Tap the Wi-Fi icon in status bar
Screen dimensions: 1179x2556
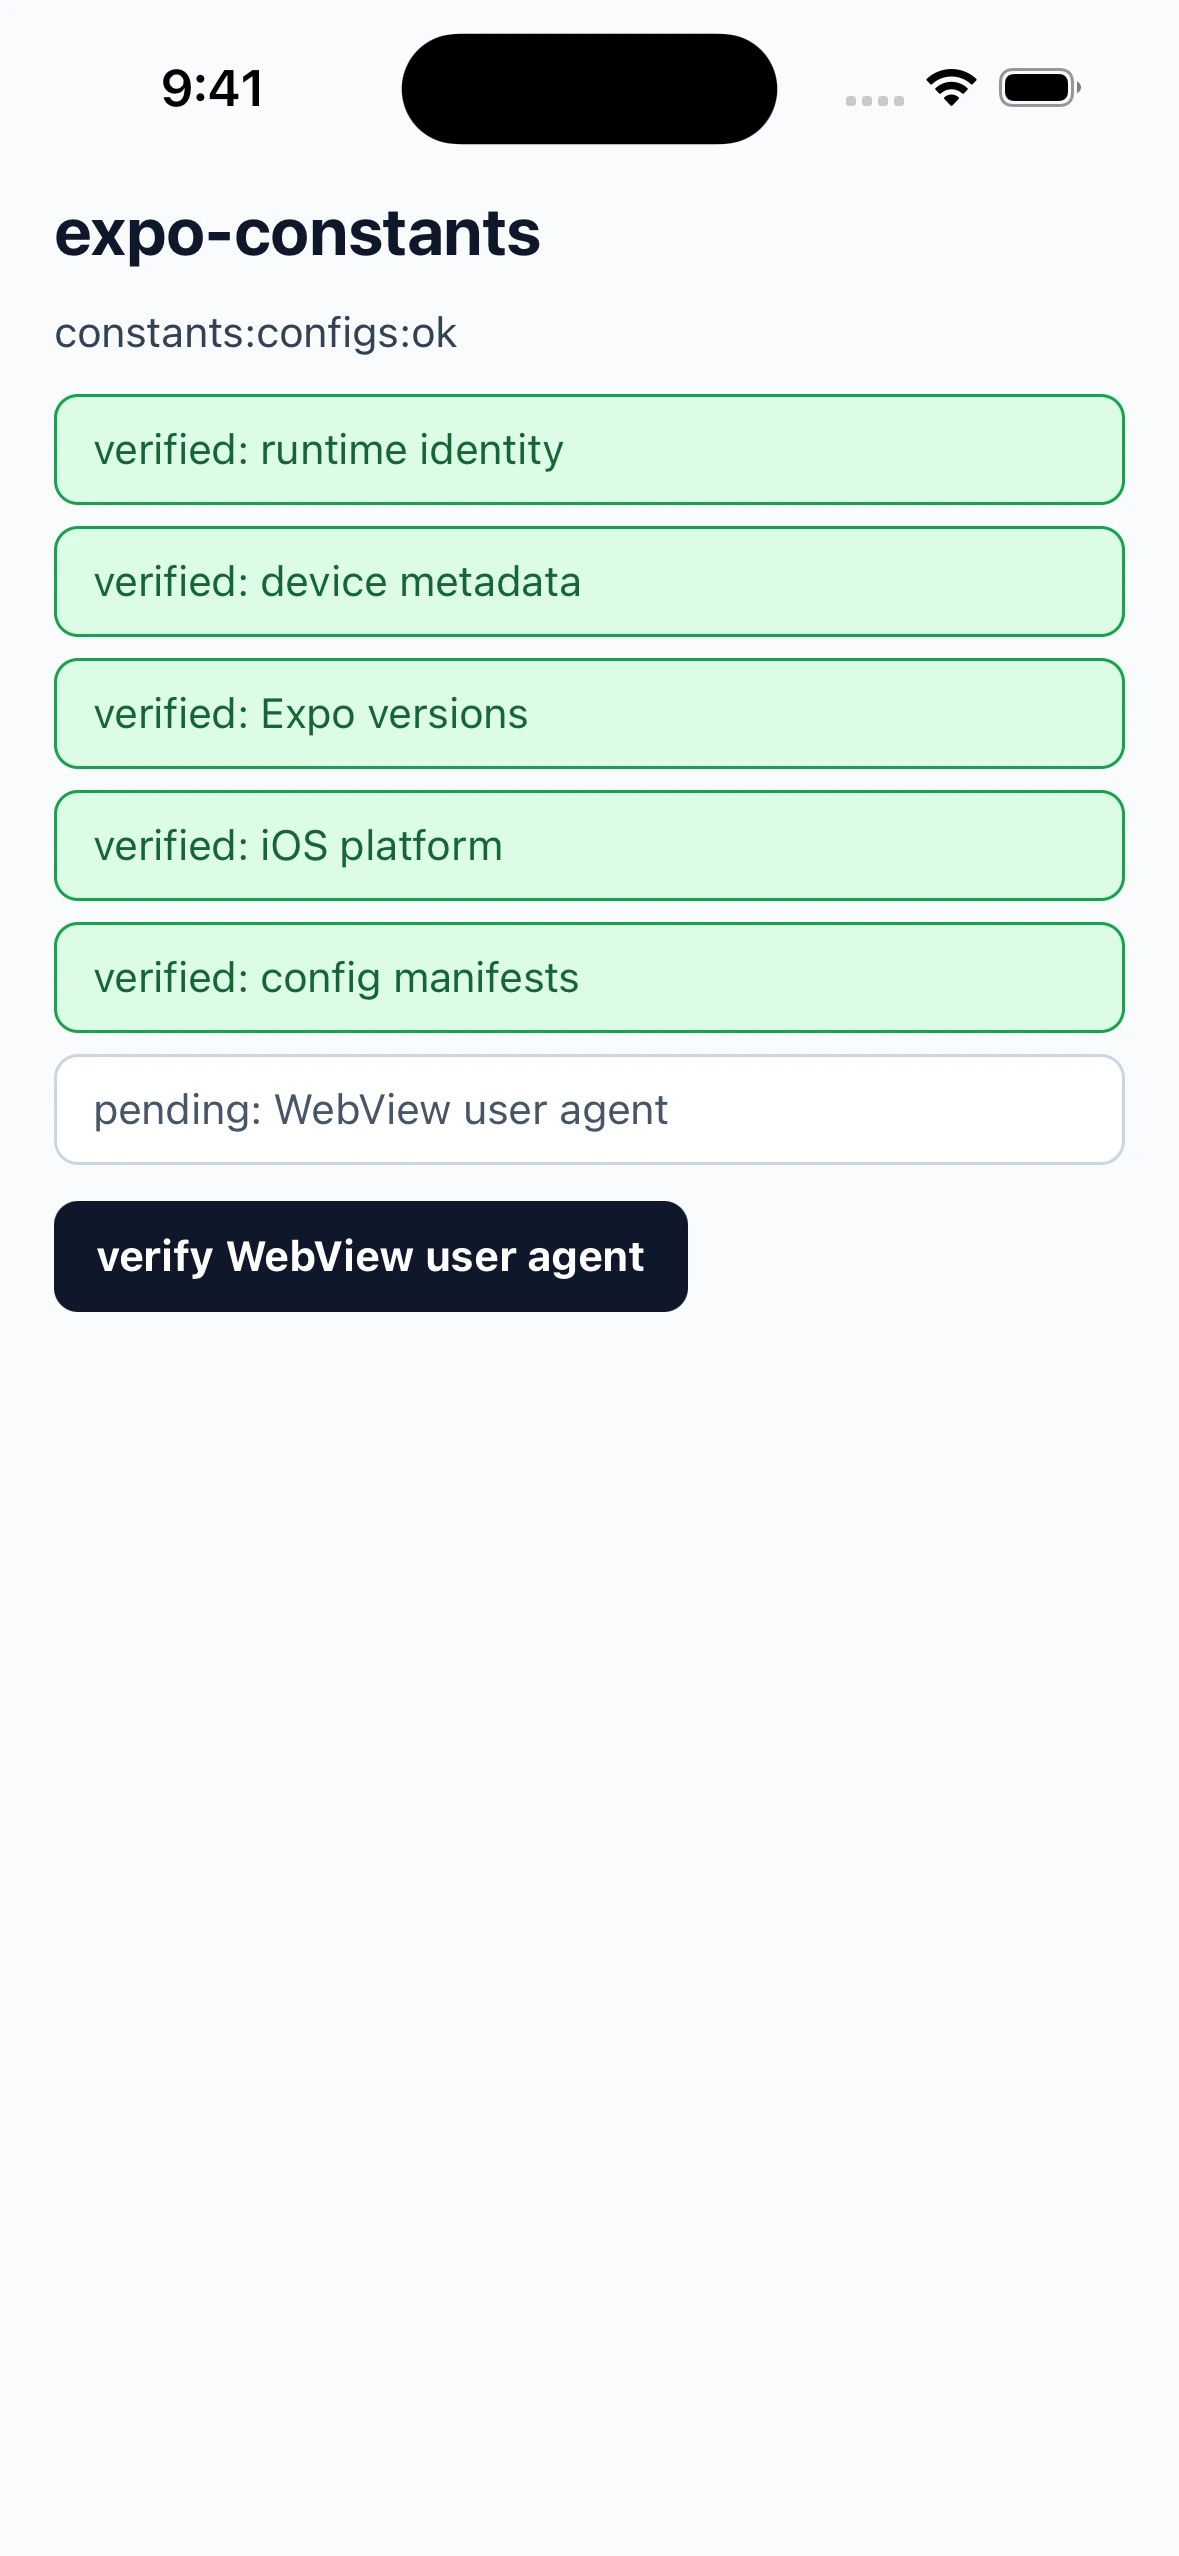click(951, 88)
